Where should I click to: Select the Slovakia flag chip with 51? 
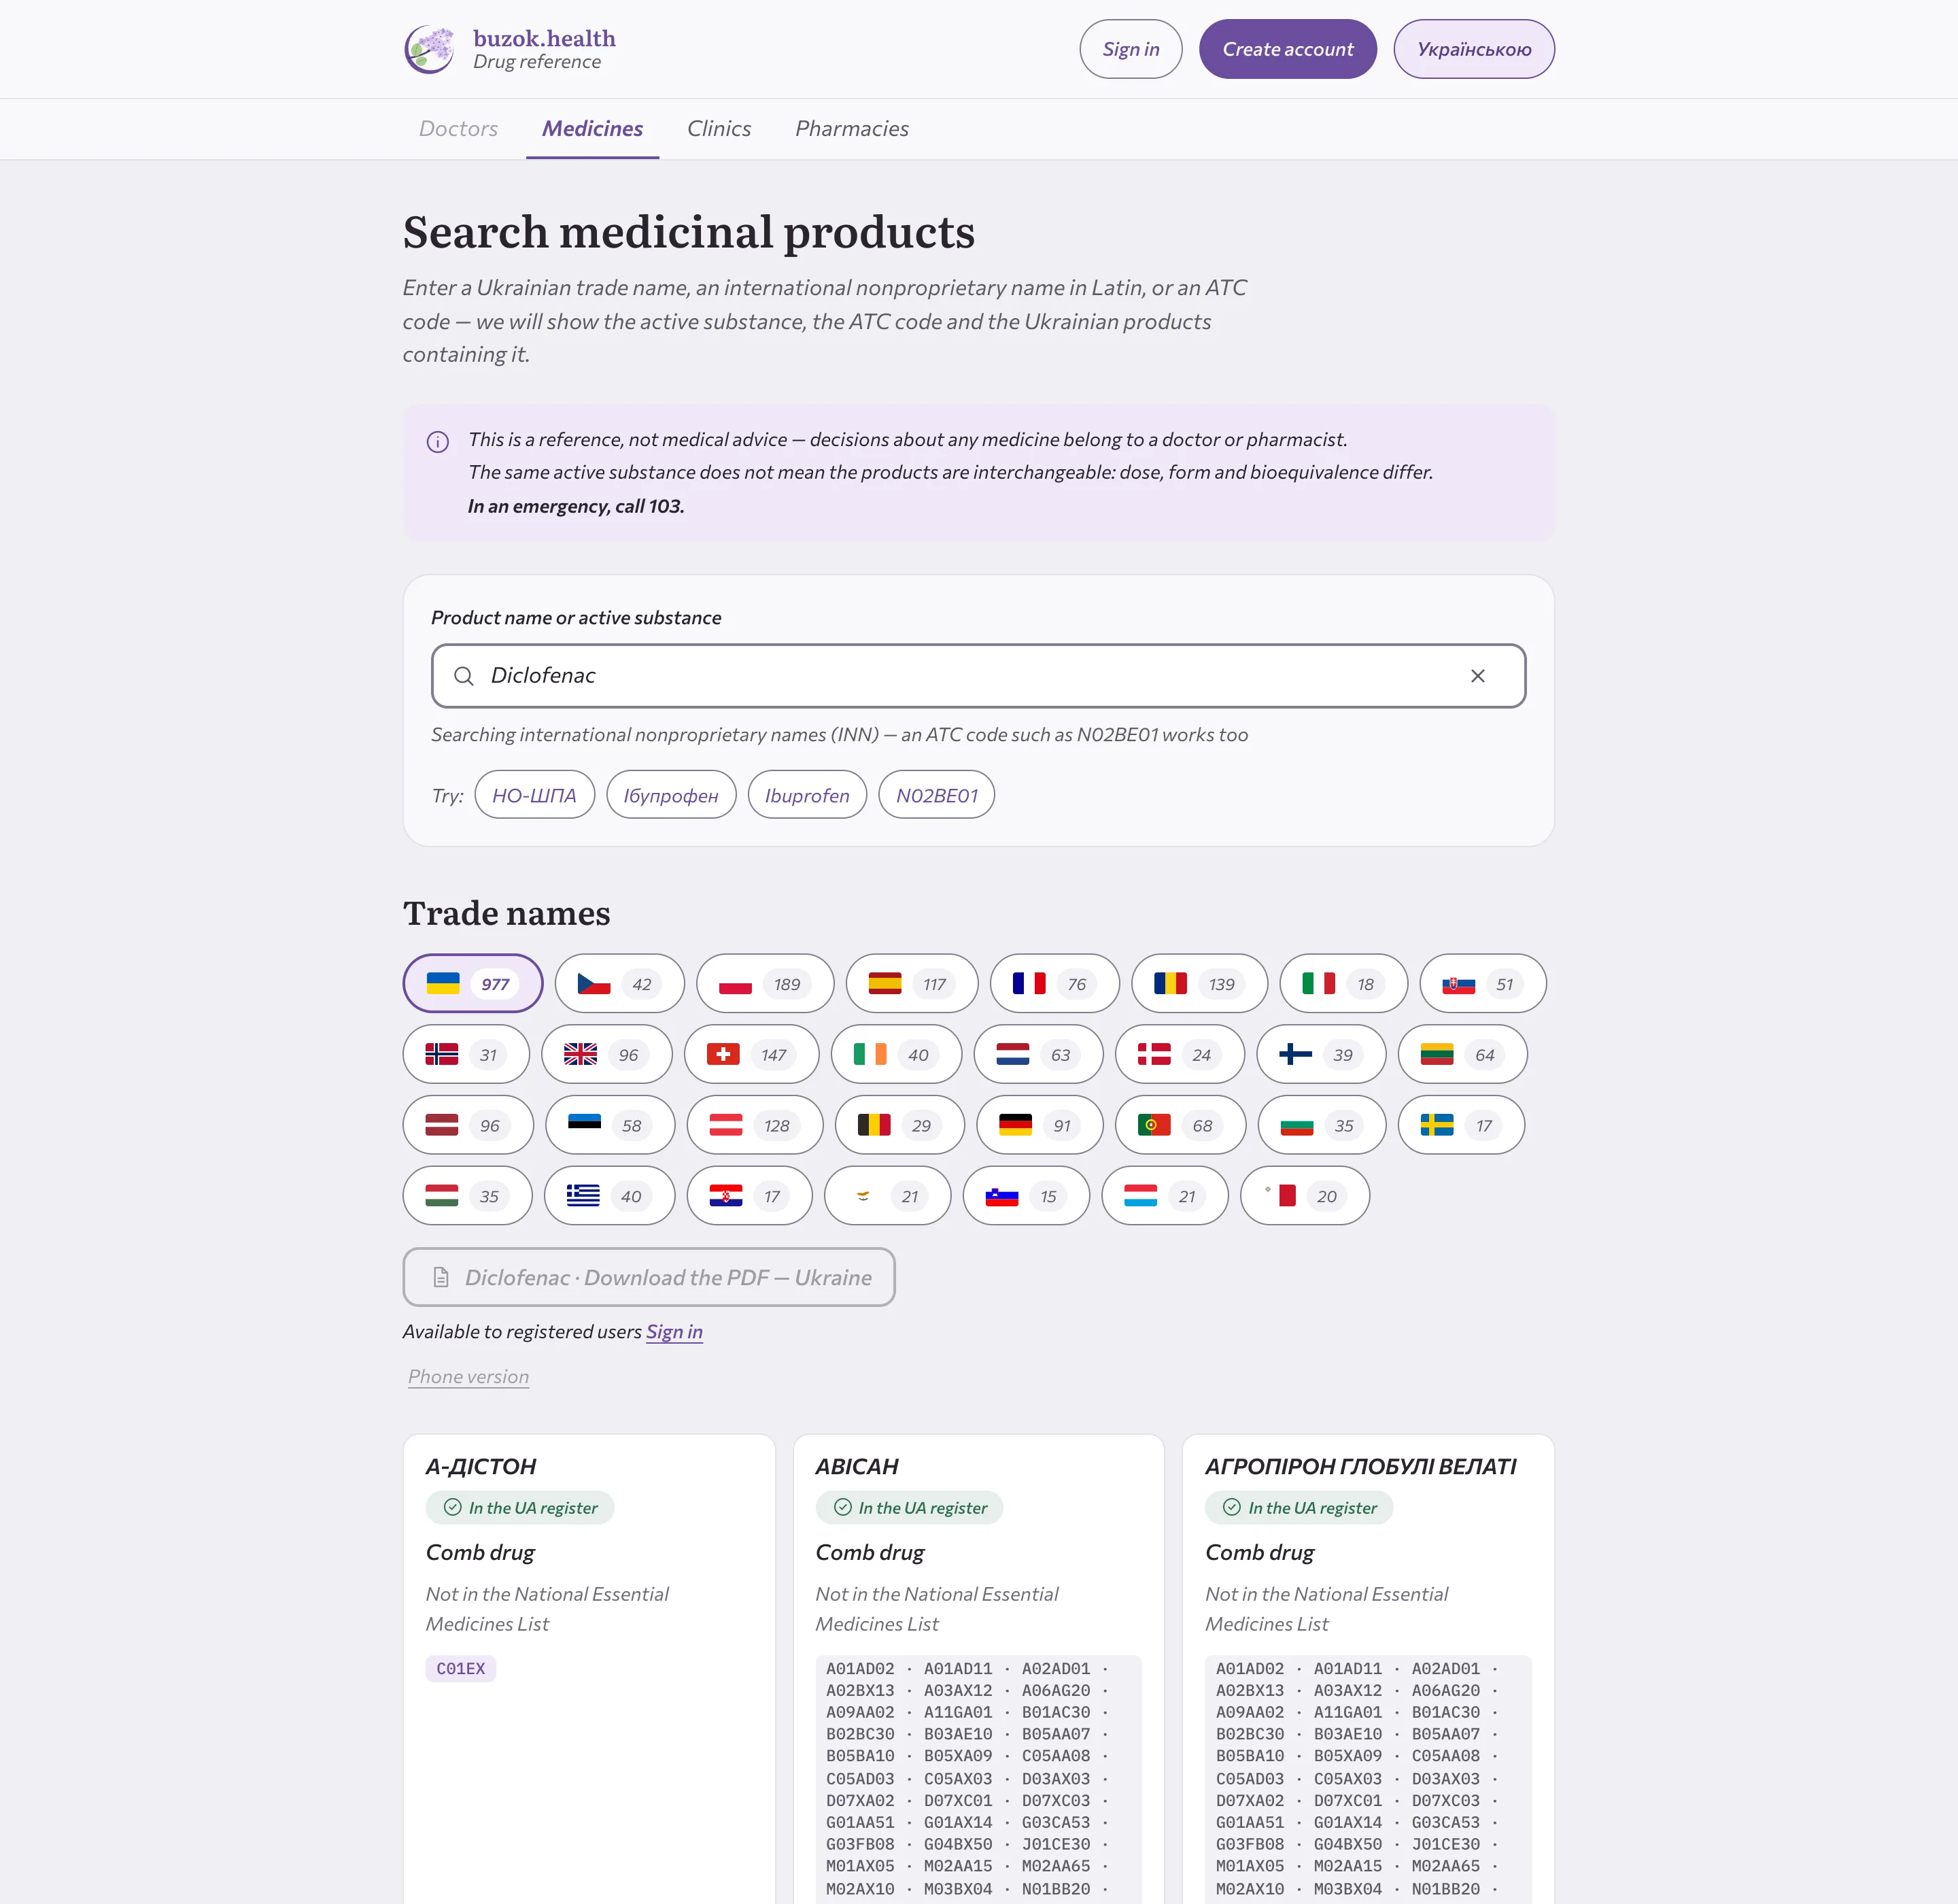coord(1482,984)
